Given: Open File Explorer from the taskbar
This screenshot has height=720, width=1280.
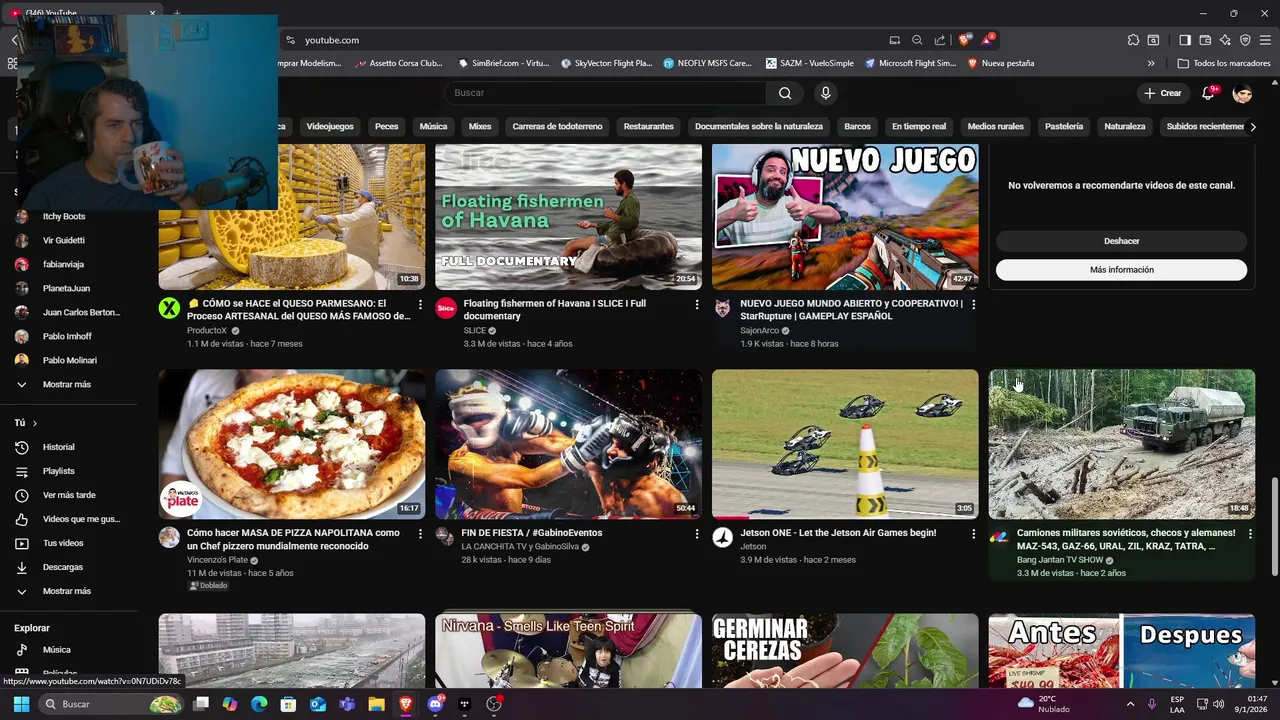Looking at the screenshot, I should pyautogui.click(x=376, y=704).
